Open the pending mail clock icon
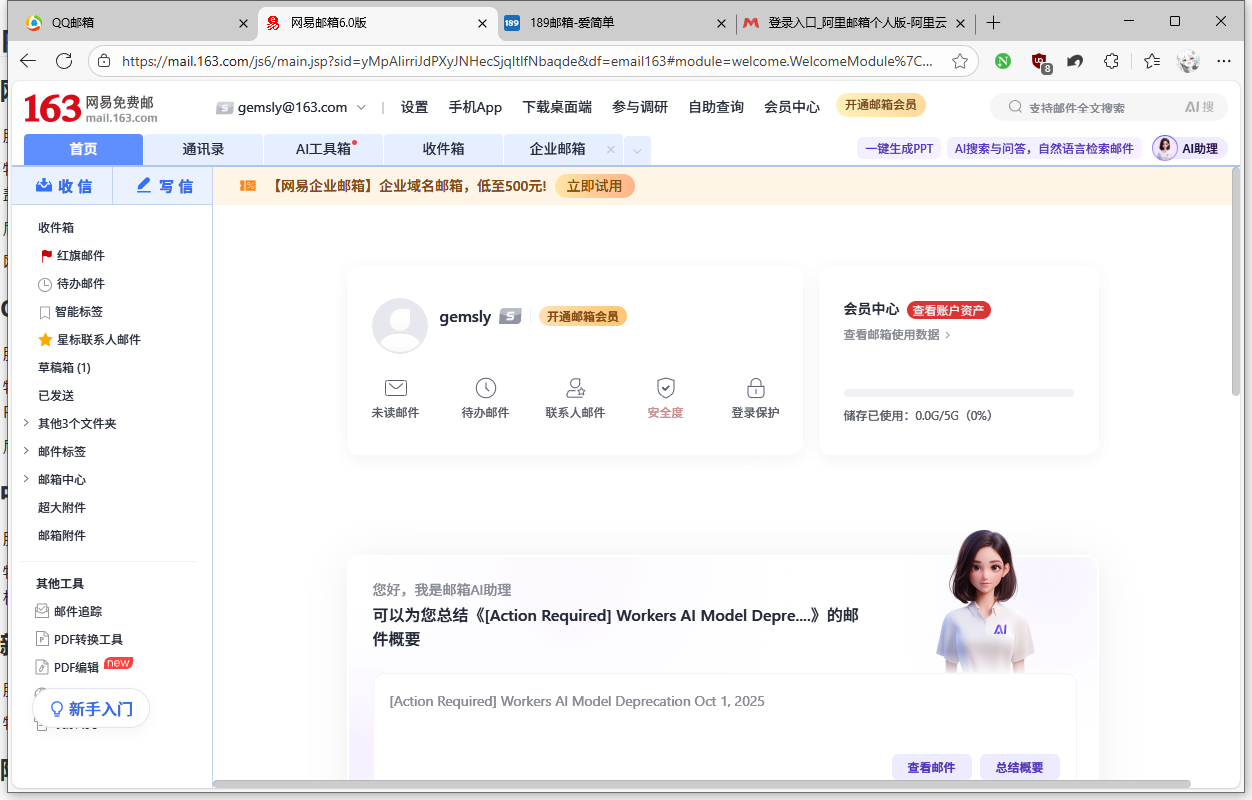The height and width of the screenshot is (800, 1252). point(485,388)
